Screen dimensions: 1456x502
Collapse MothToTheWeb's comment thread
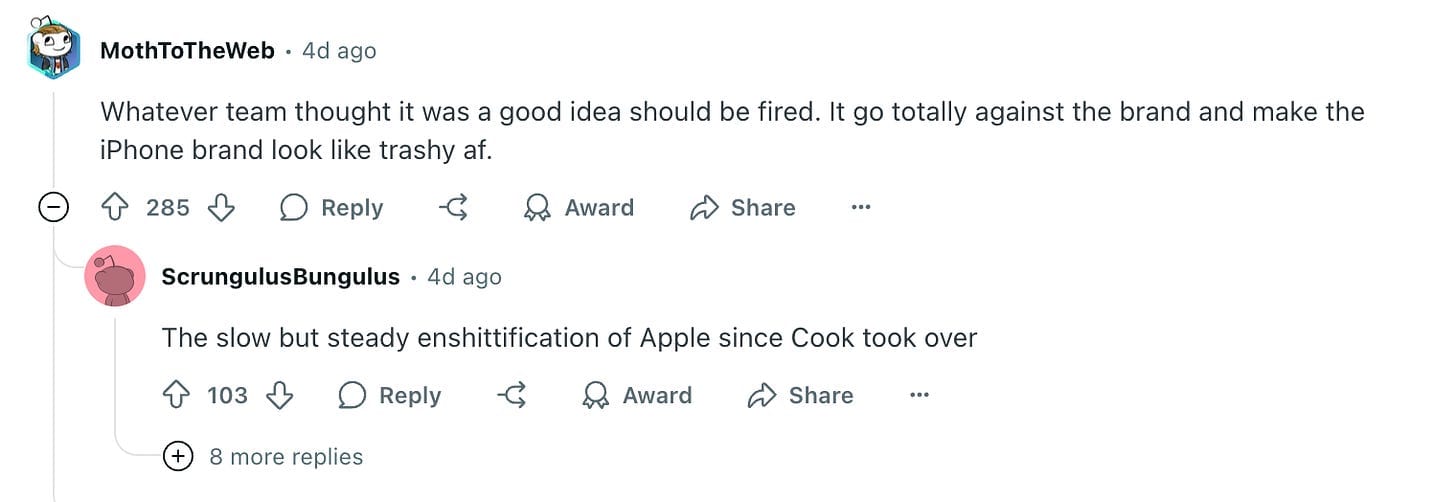[x=52, y=208]
